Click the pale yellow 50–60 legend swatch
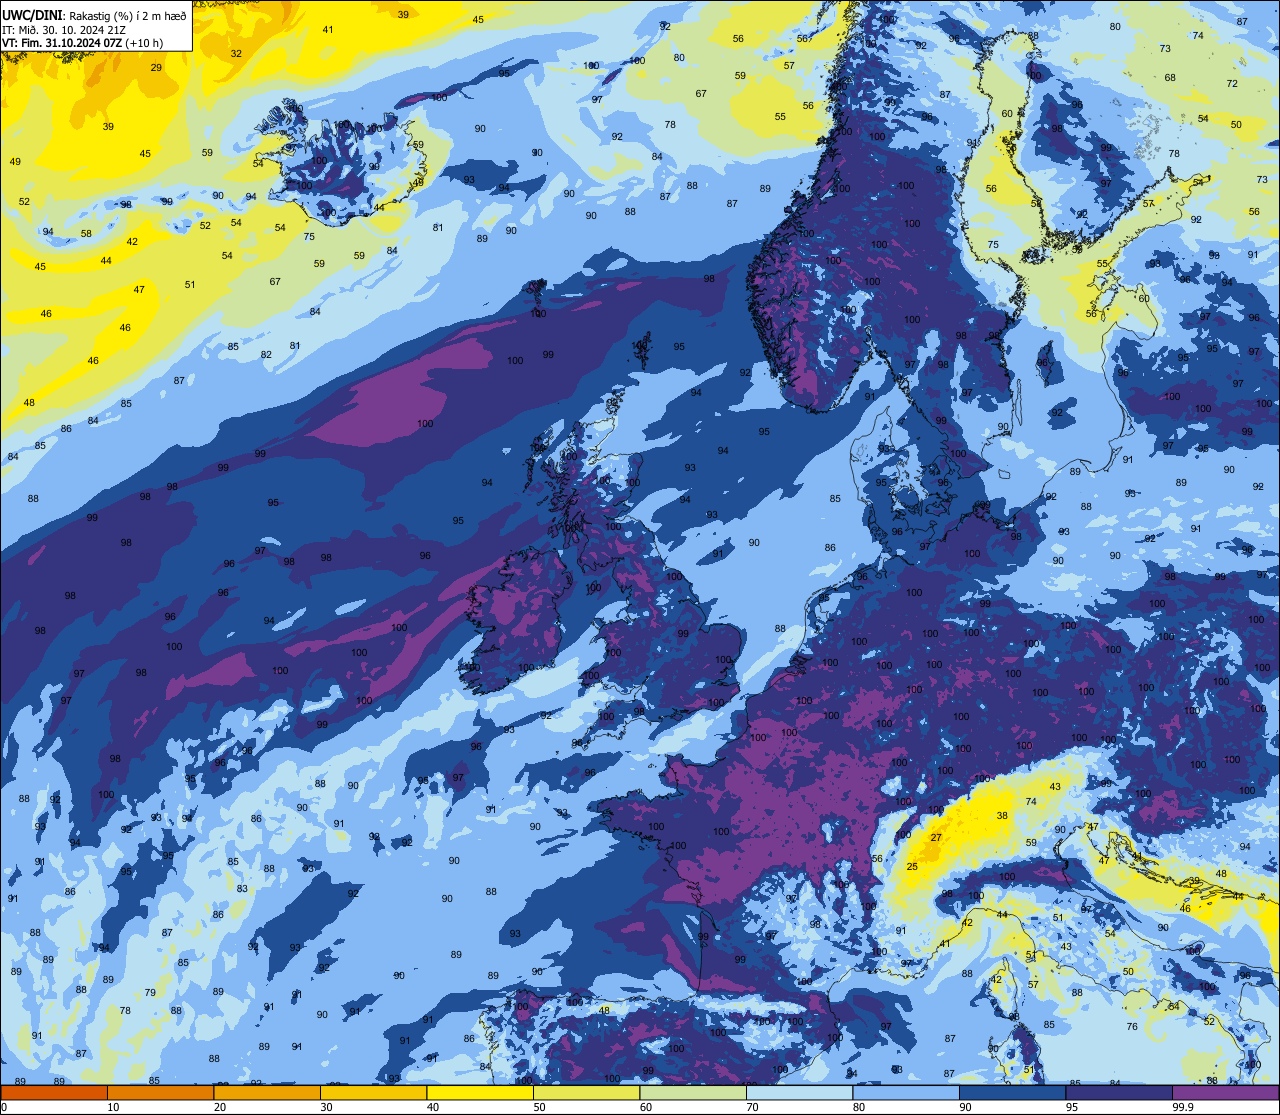 [x=586, y=1092]
